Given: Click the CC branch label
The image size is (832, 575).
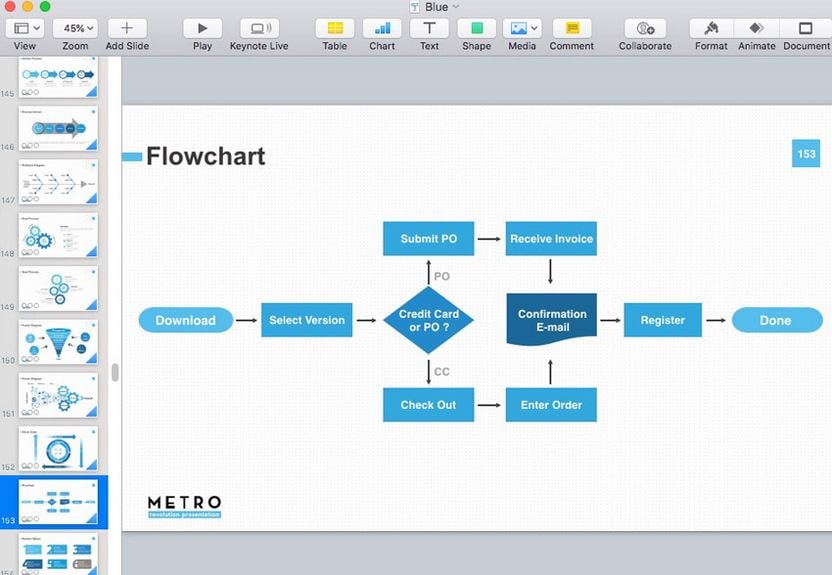Looking at the screenshot, I should (x=441, y=372).
